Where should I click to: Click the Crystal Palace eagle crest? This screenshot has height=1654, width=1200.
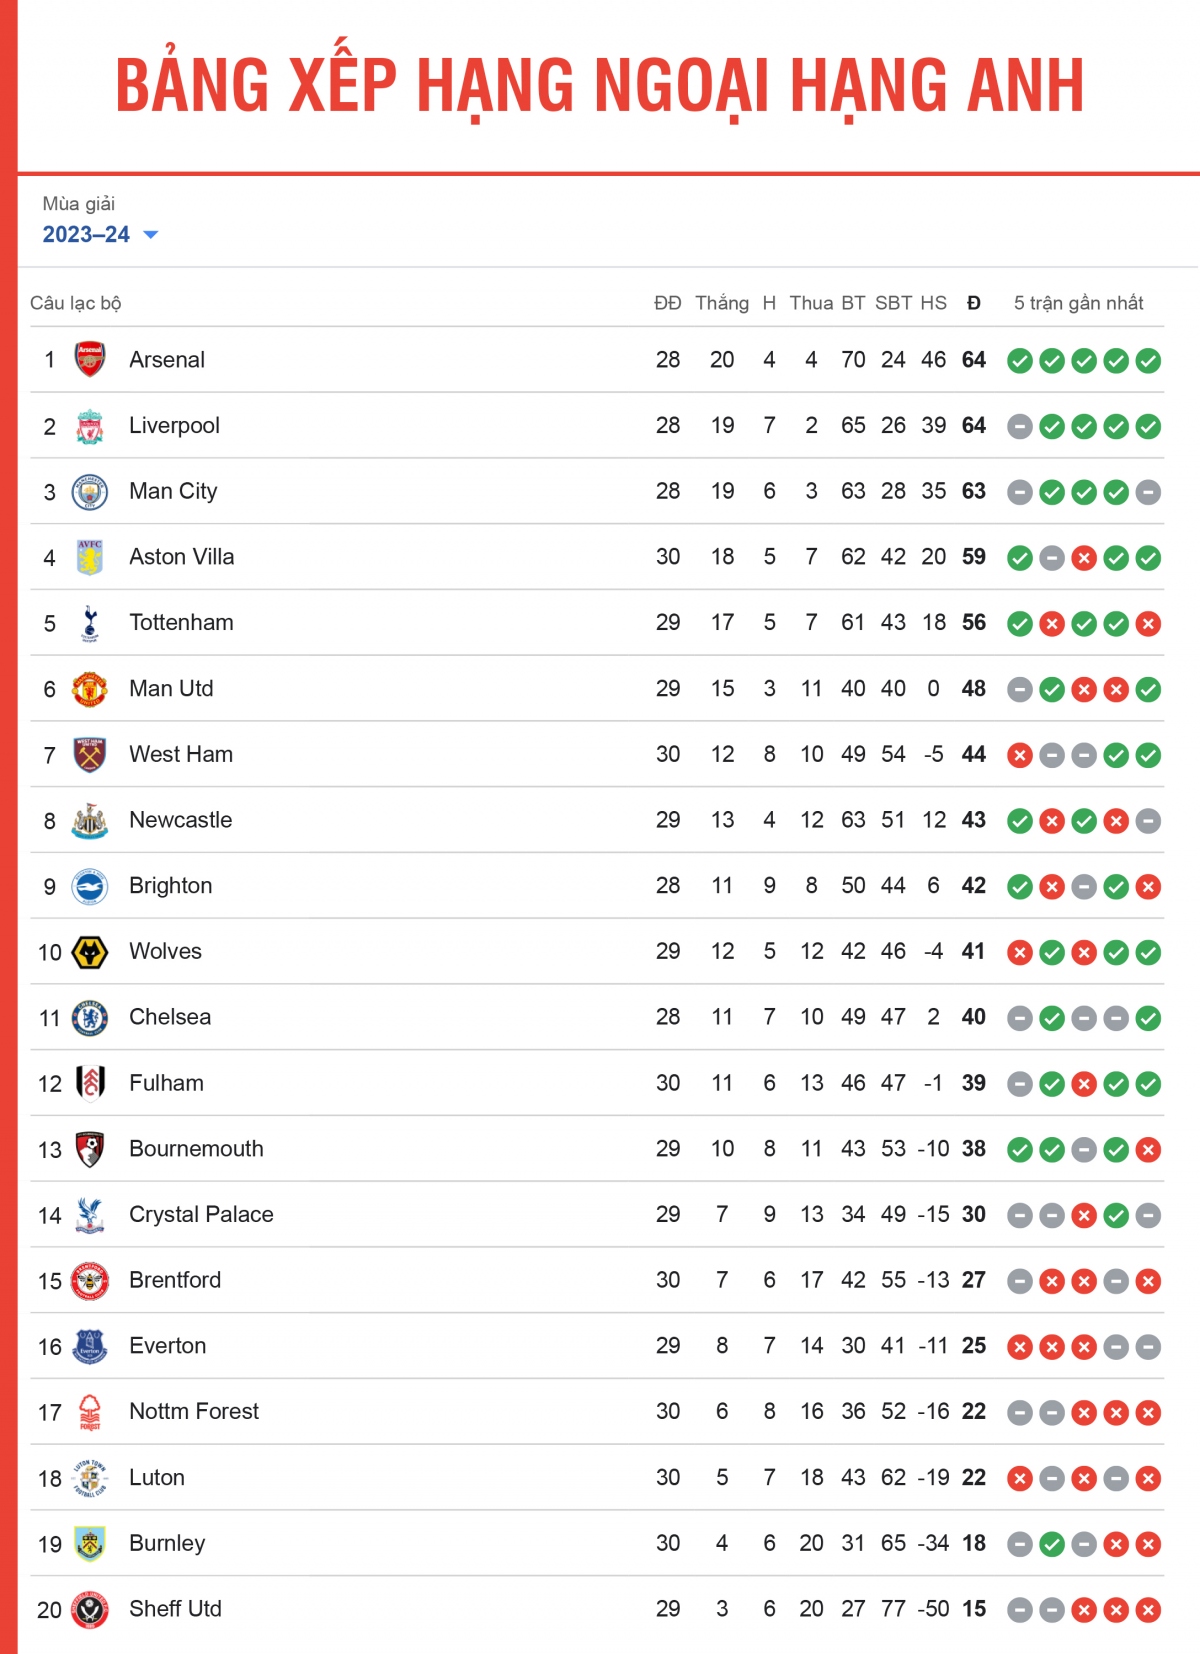(90, 1215)
